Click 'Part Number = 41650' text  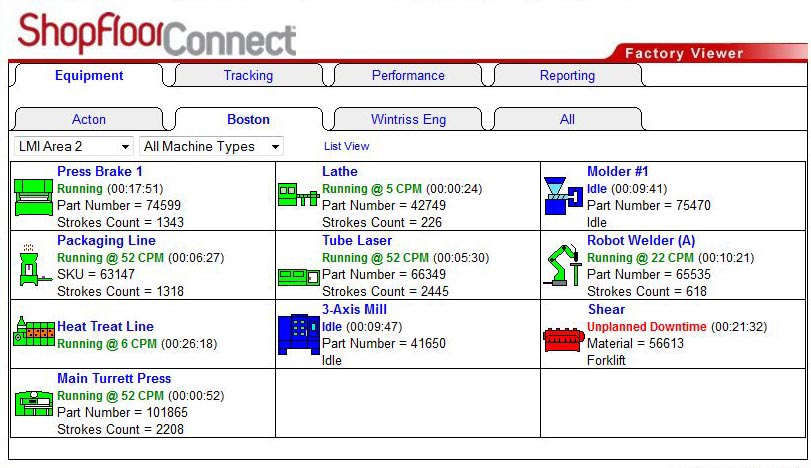point(384,343)
